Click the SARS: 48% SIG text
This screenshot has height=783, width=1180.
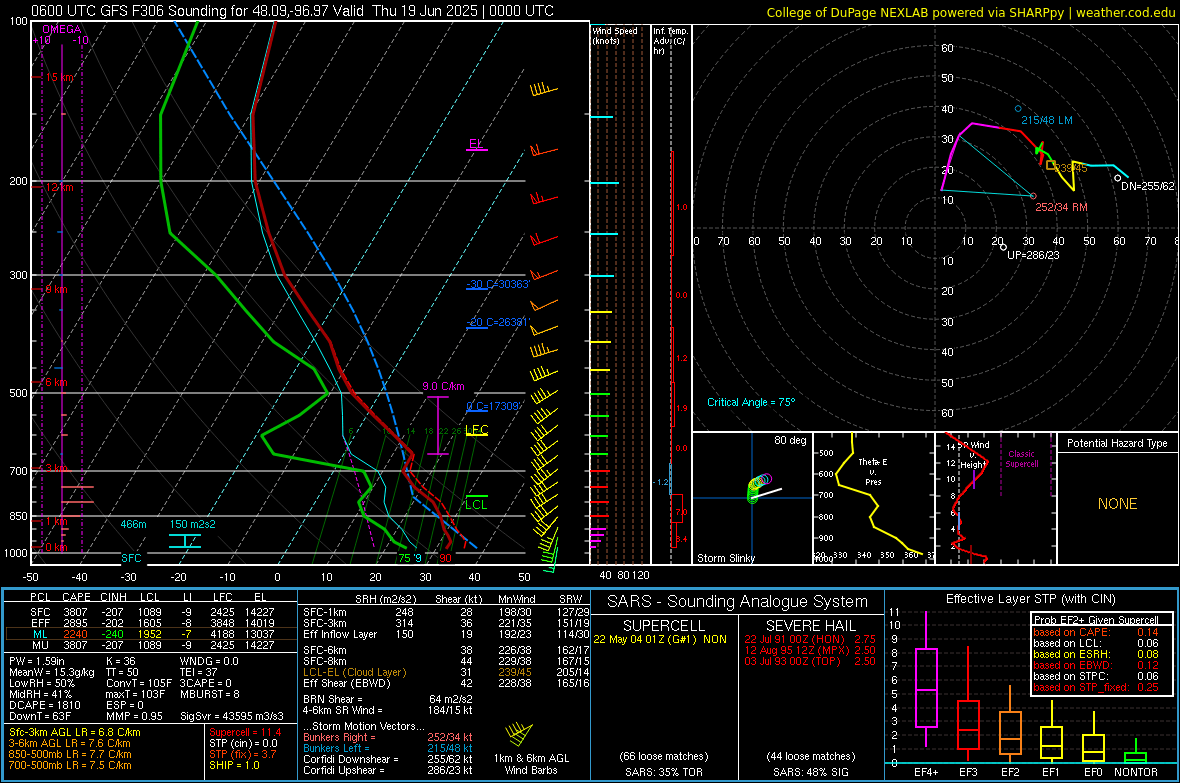pyautogui.click(x=811, y=772)
